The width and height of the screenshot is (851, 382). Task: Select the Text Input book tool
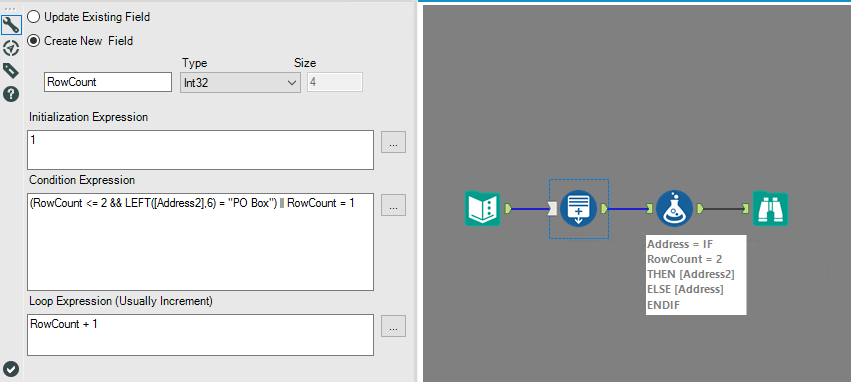[482, 208]
